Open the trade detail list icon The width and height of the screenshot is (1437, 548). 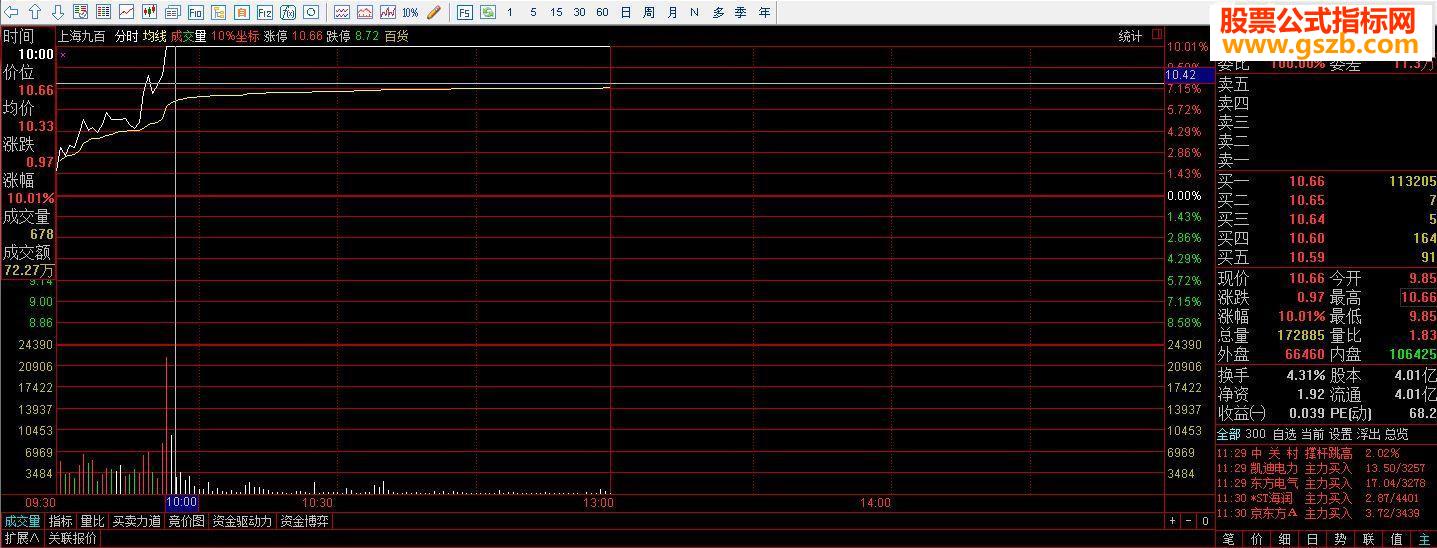point(172,12)
